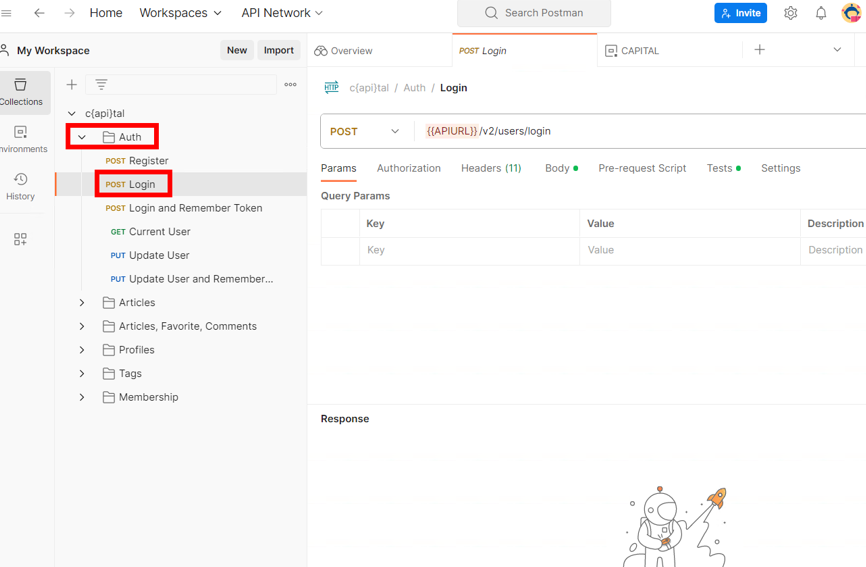This screenshot has height=567, width=866.
Task: Expand the Tags folder chevron
Action: coord(82,374)
